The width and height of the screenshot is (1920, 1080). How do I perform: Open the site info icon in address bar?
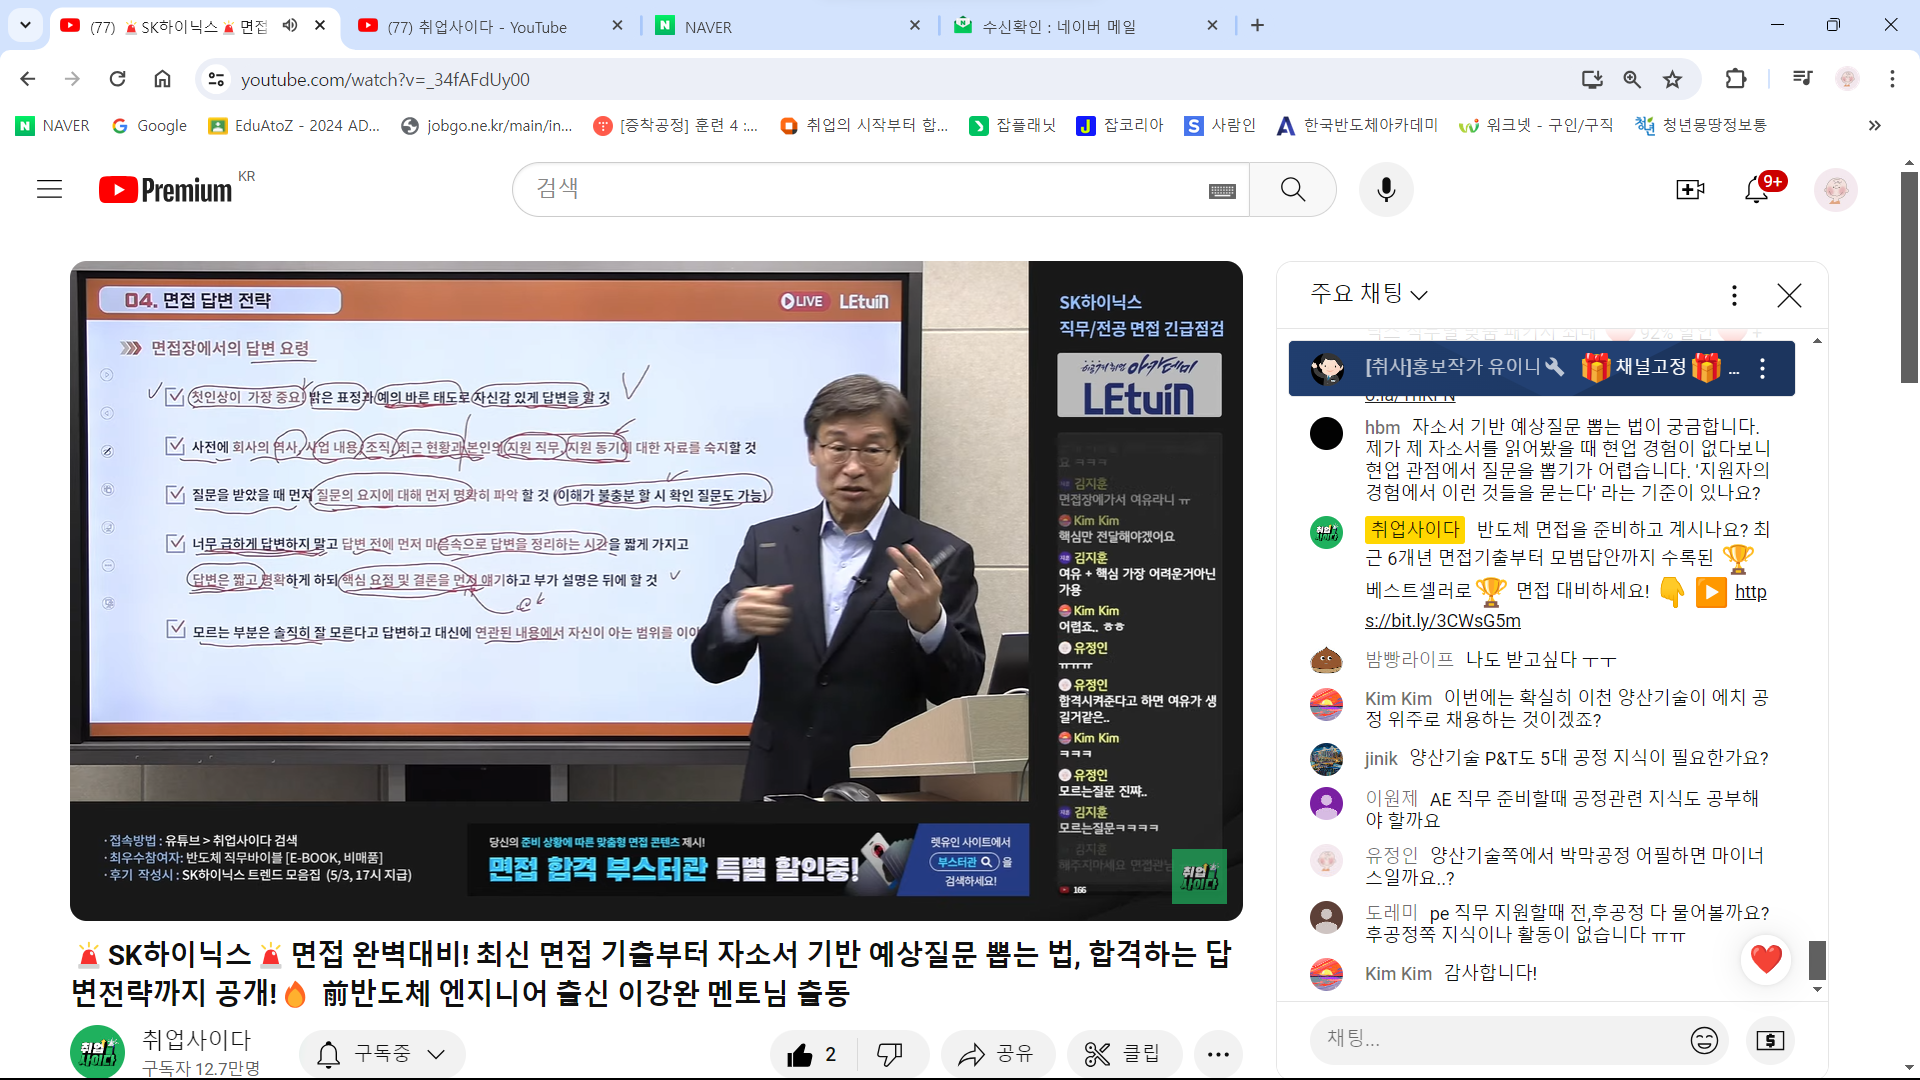pyautogui.click(x=216, y=79)
